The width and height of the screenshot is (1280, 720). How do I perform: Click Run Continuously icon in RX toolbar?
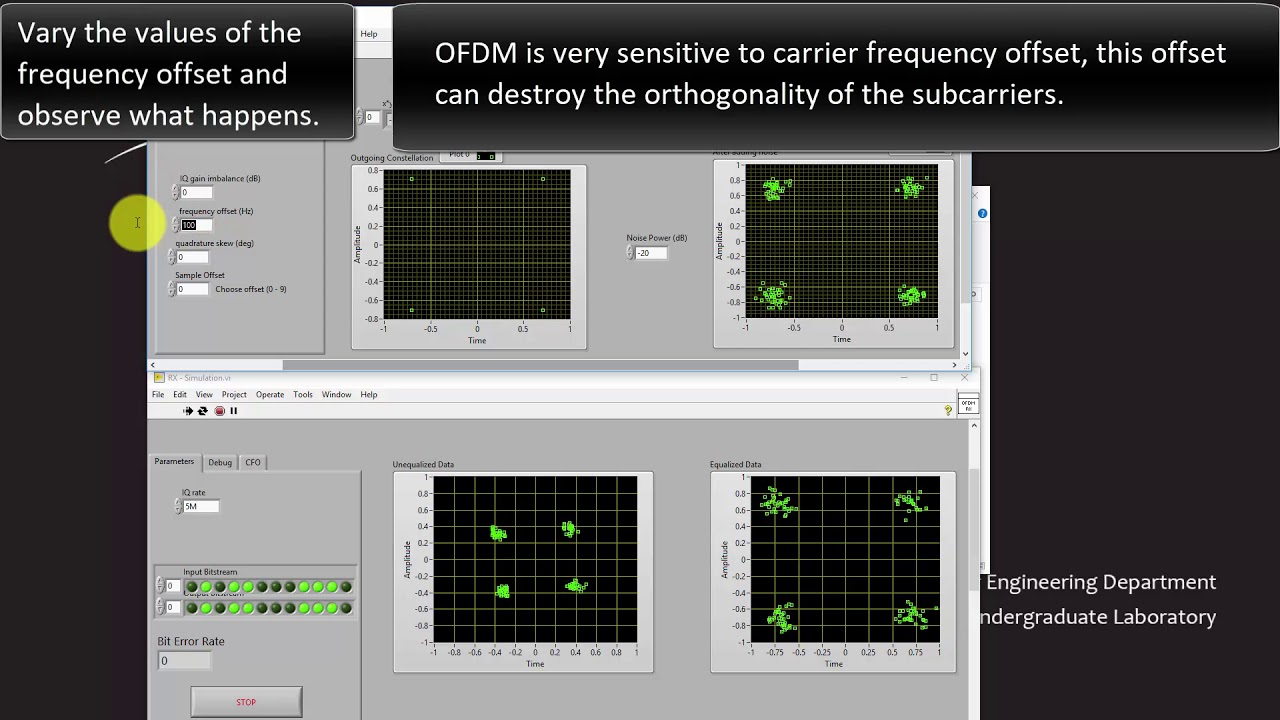(202, 411)
